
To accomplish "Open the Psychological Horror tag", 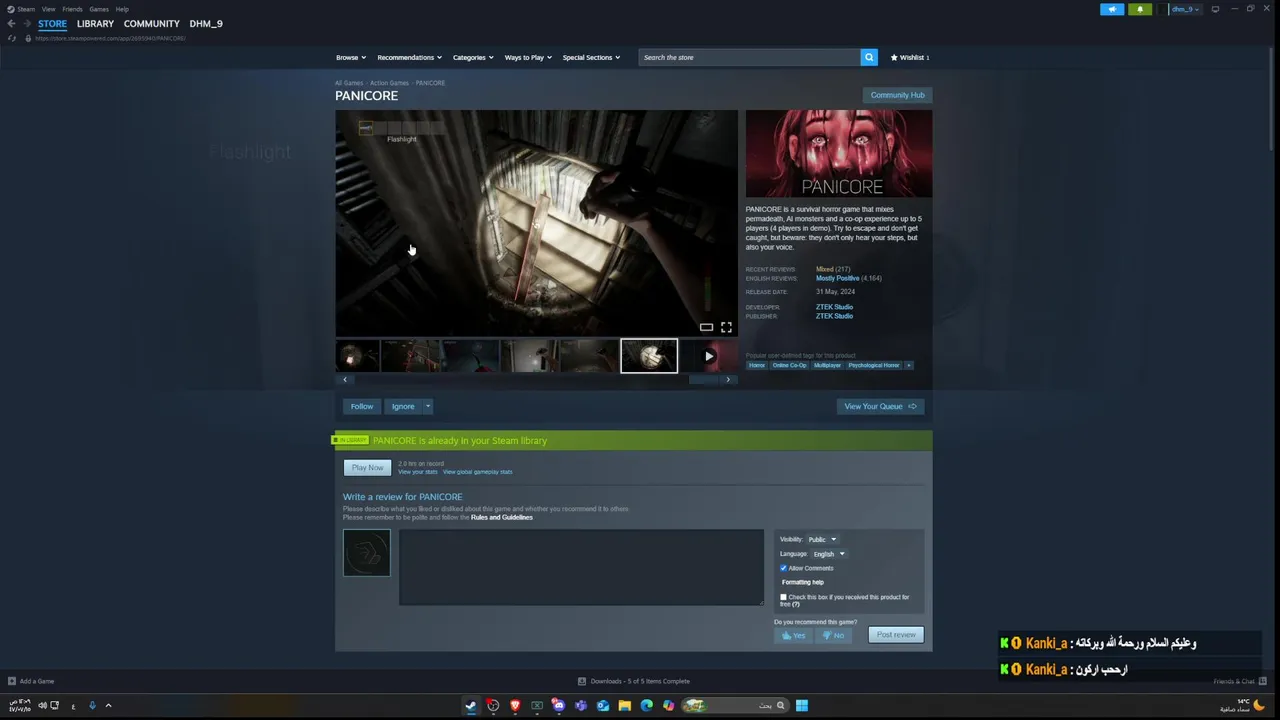I will click(x=874, y=365).
